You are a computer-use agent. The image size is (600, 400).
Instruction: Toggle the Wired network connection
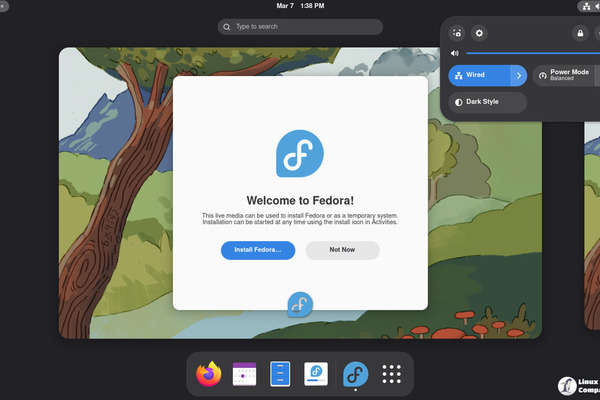(480, 75)
